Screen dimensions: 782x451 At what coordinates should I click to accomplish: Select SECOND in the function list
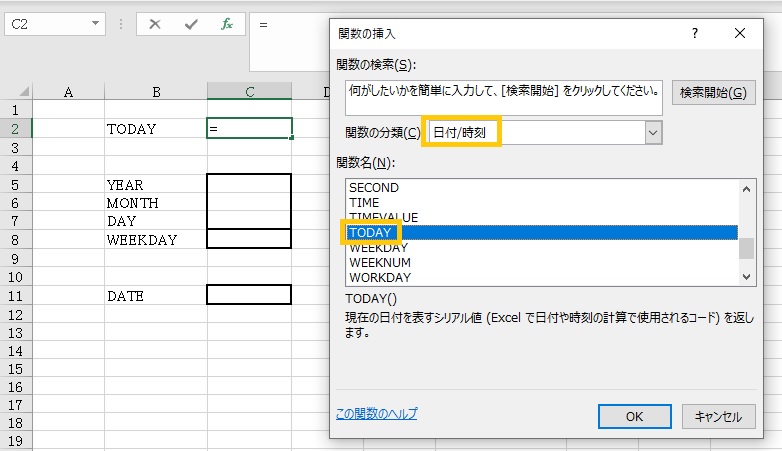pos(373,187)
